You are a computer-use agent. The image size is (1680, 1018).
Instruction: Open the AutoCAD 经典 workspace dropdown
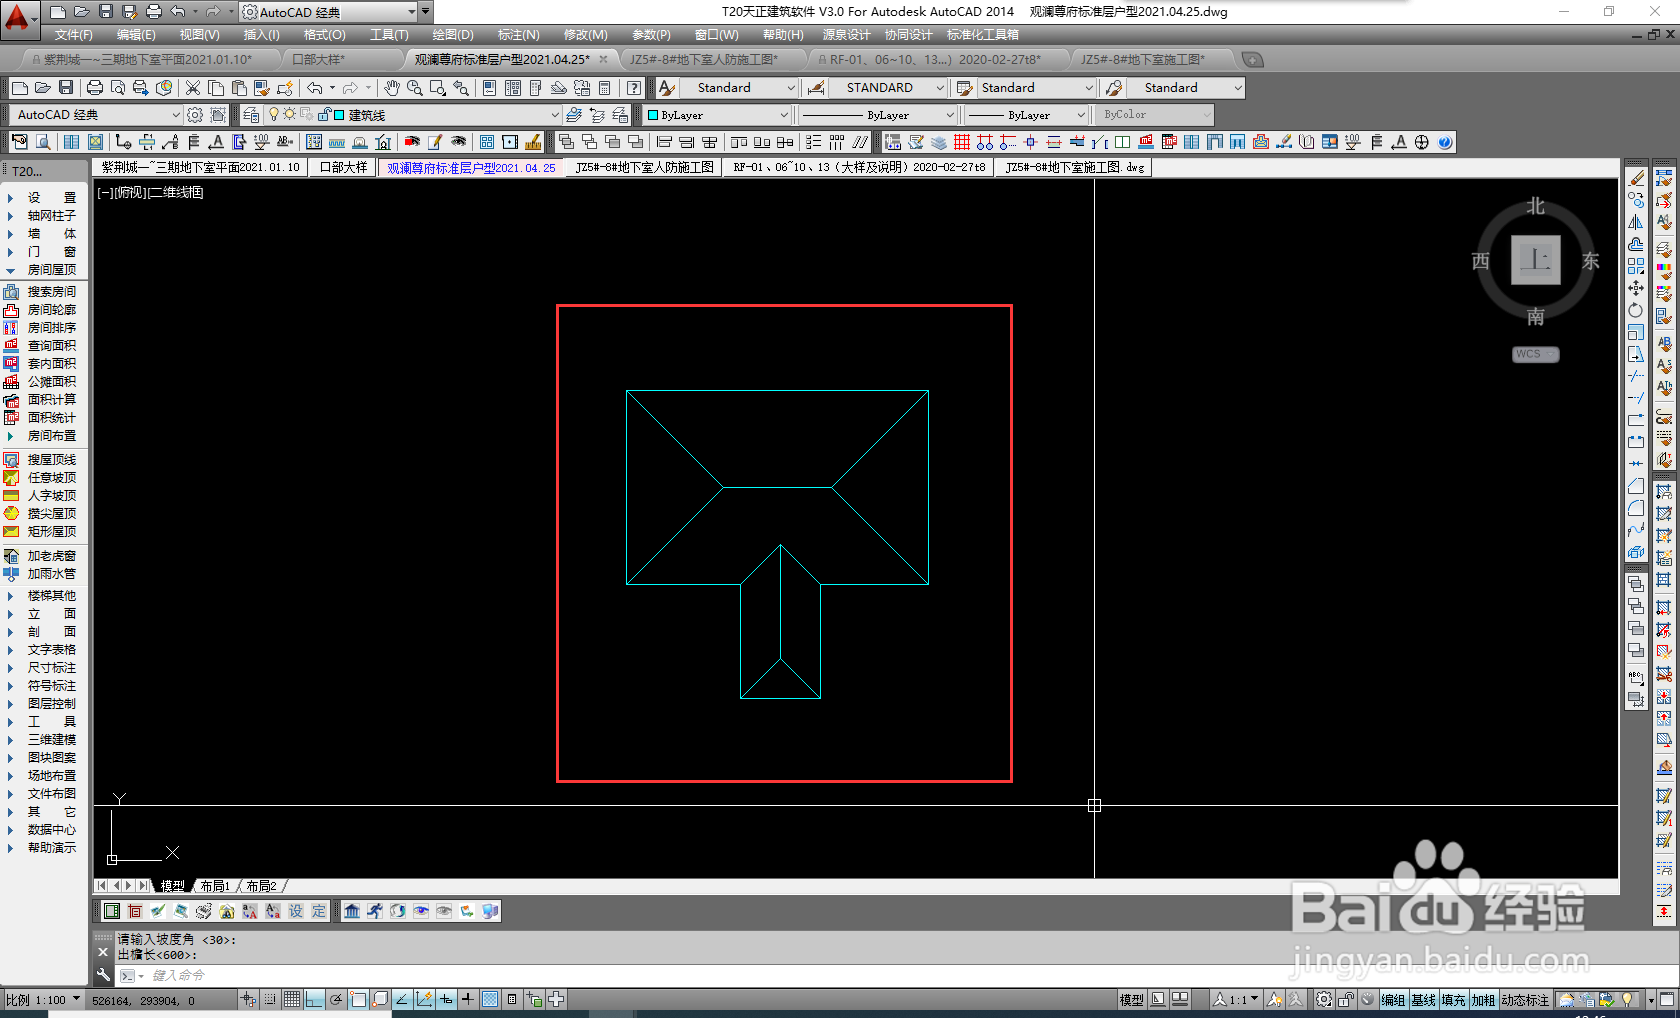coord(96,115)
